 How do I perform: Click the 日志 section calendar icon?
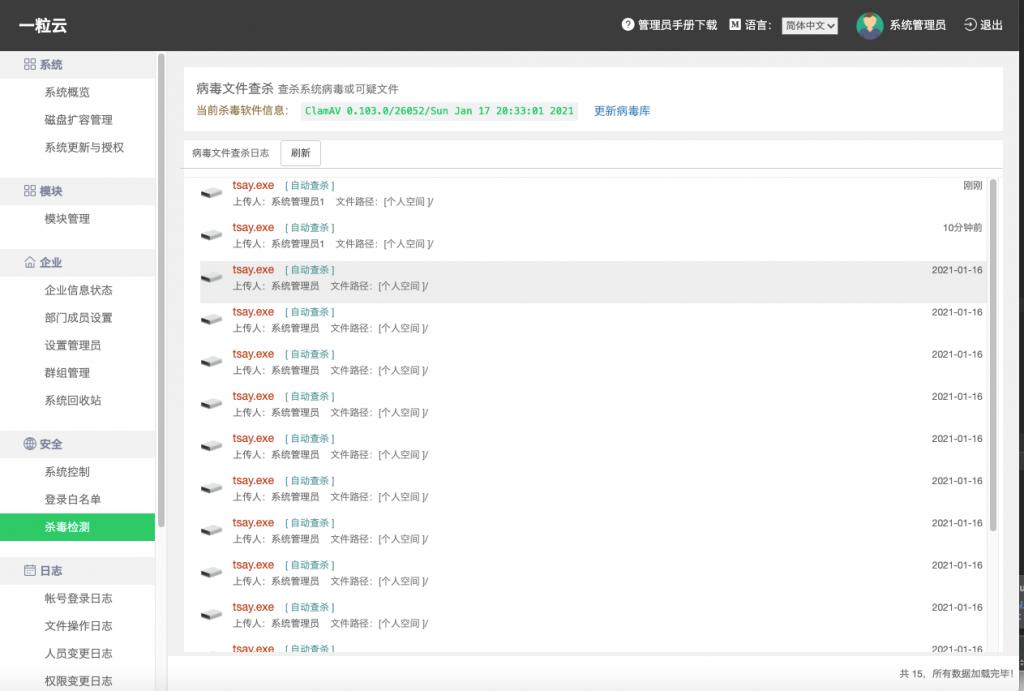coord(30,570)
